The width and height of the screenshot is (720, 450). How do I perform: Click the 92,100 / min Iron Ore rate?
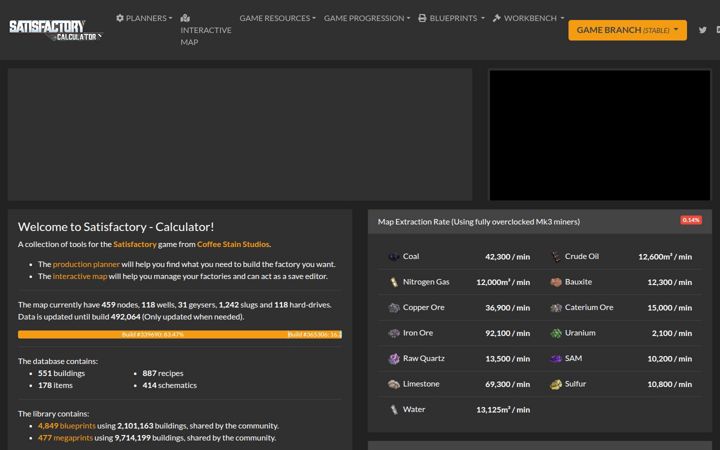507,333
